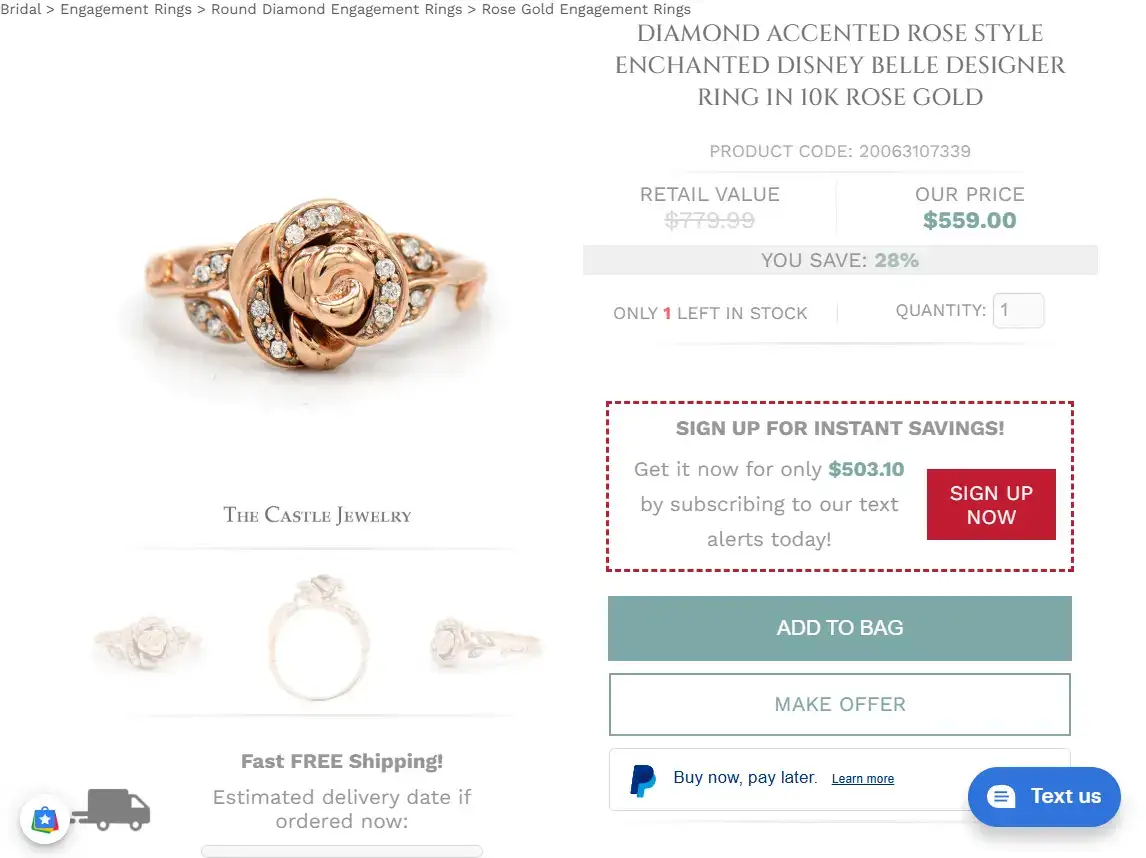
Task: Click the shopping bag badge in bottom-left corner
Action: point(44,819)
